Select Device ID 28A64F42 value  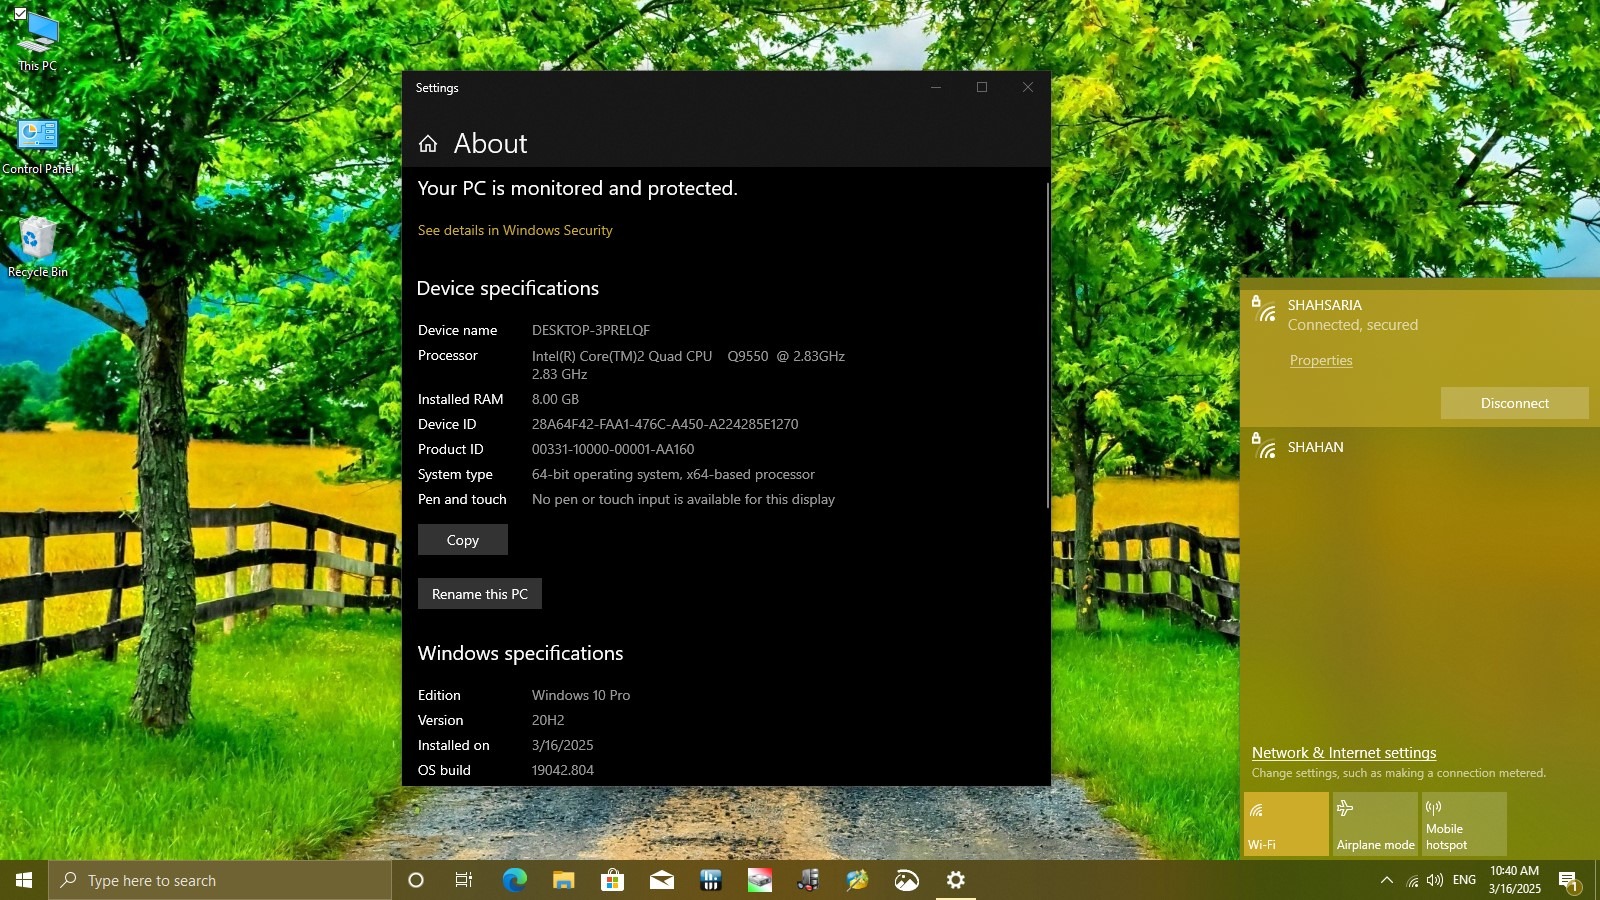tap(665, 425)
